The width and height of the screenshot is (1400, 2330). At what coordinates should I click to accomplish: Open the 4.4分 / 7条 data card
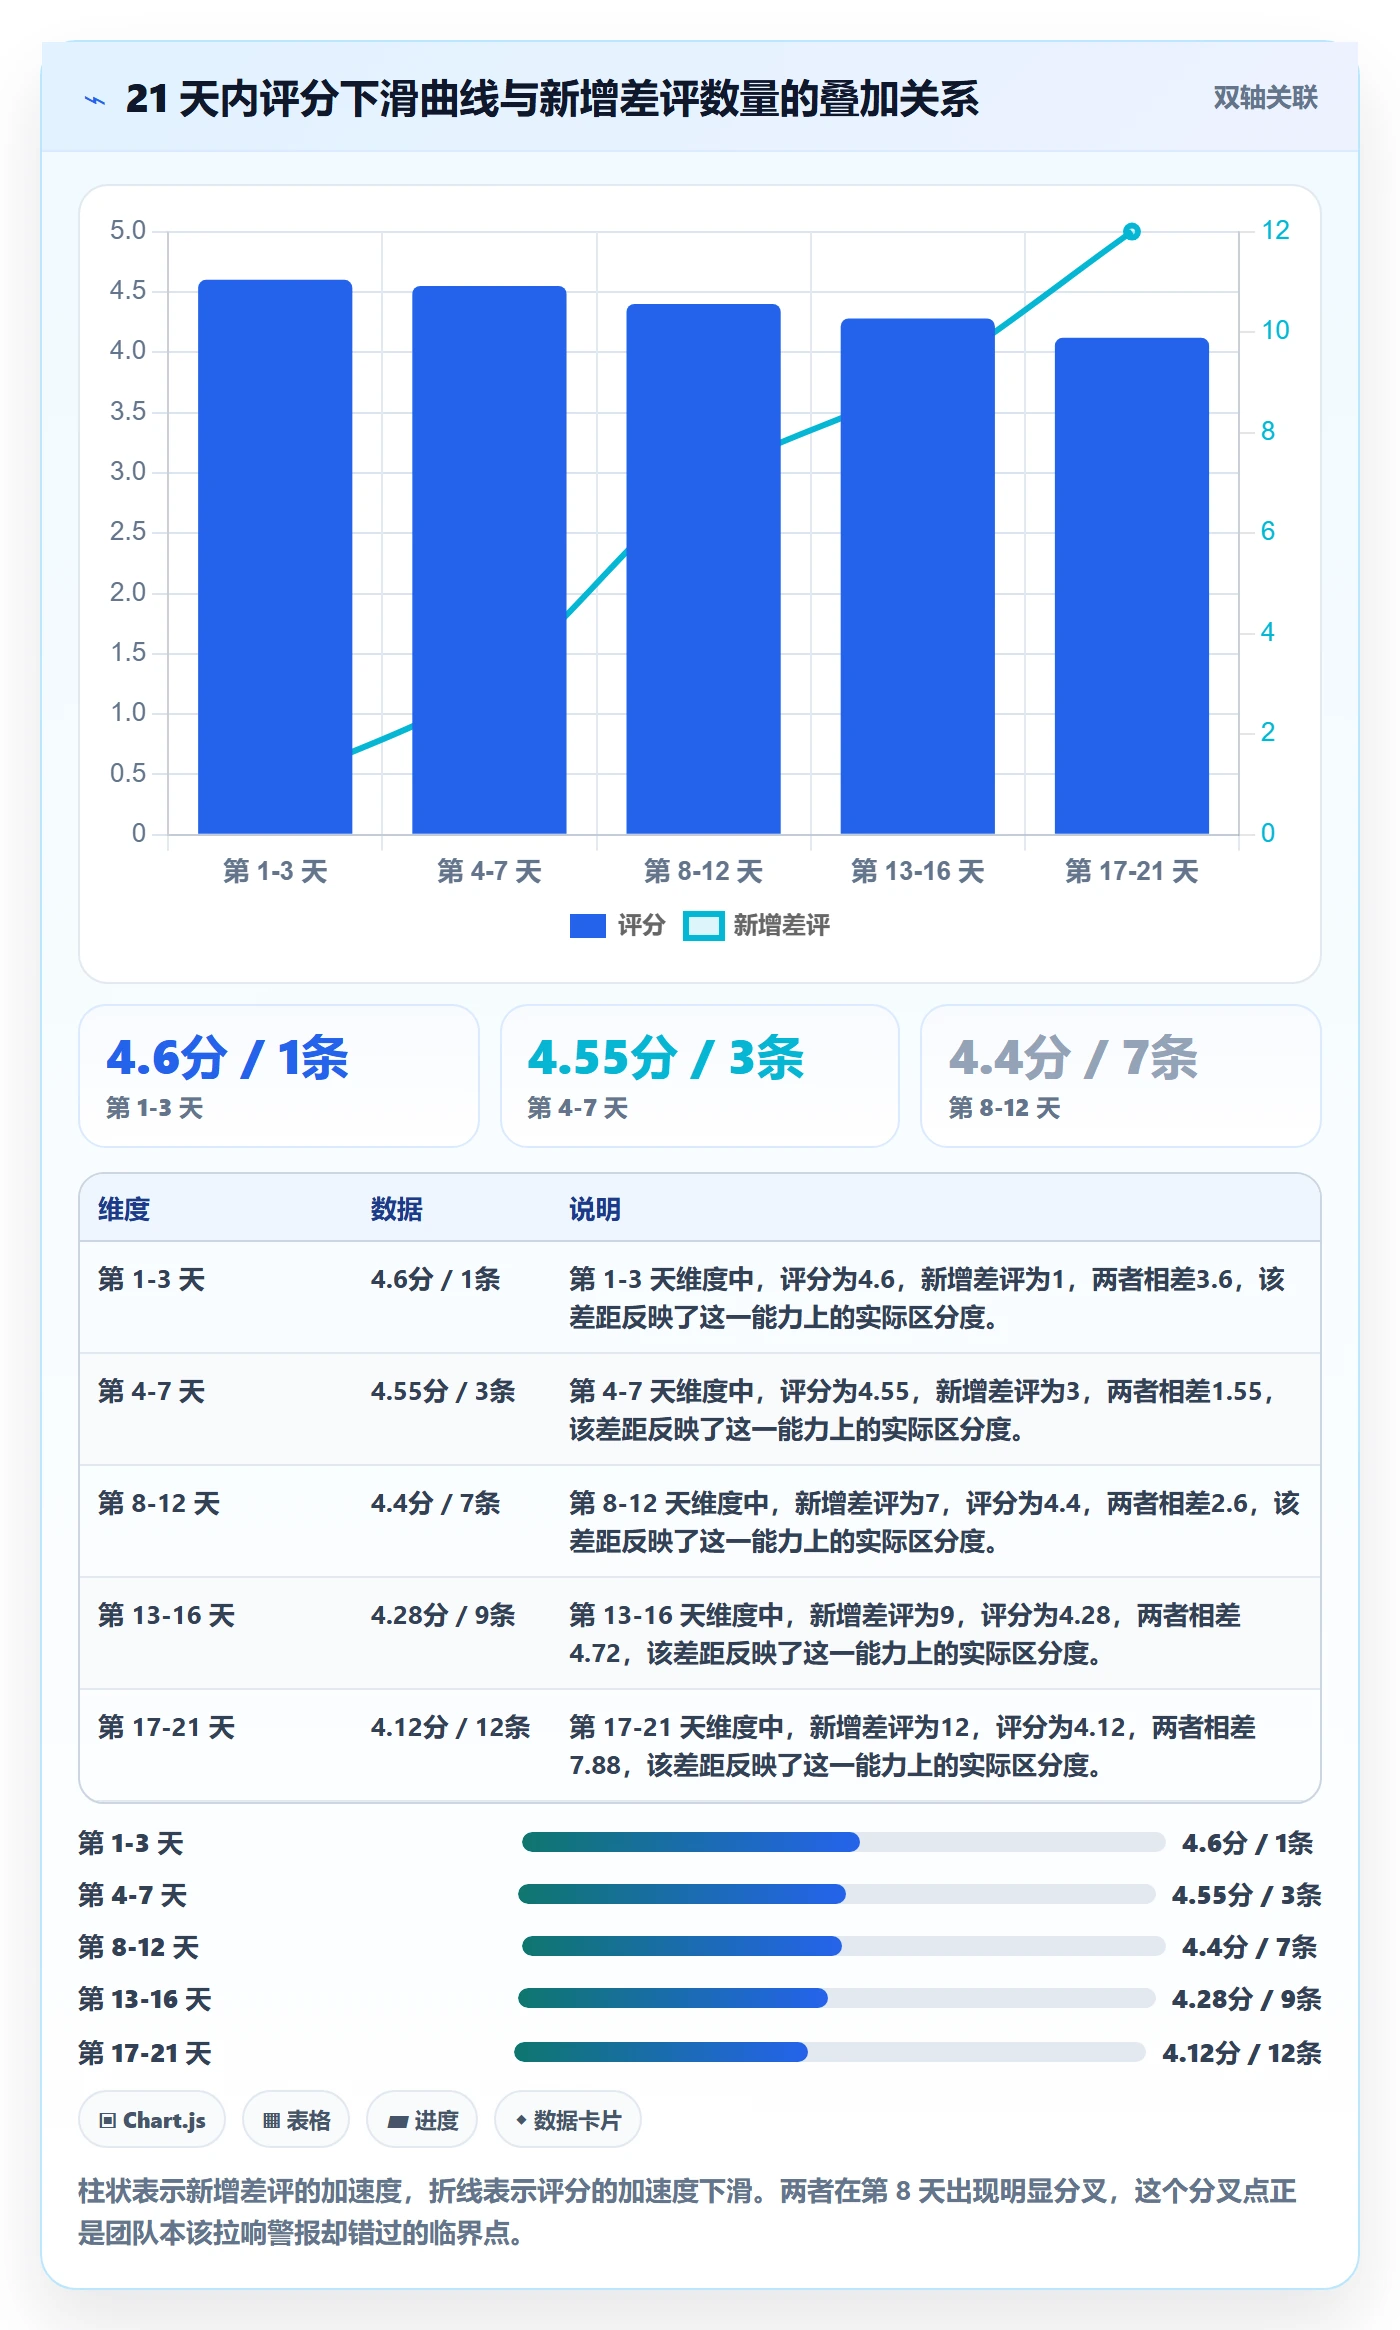point(1121,1076)
